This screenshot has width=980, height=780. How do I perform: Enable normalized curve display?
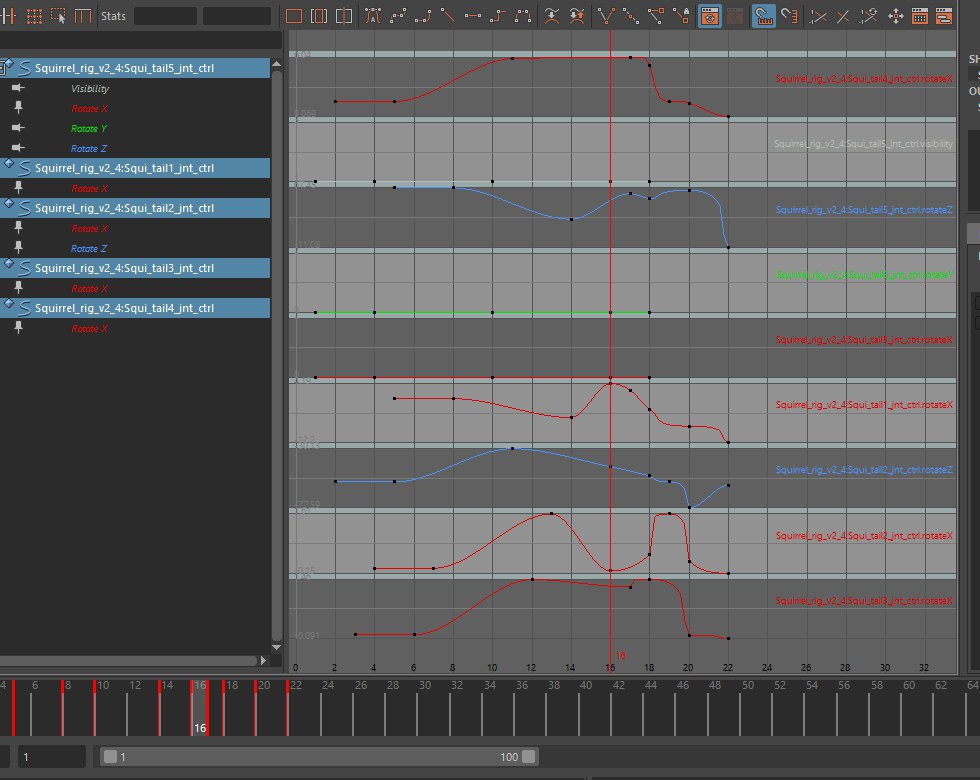point(818,16)
